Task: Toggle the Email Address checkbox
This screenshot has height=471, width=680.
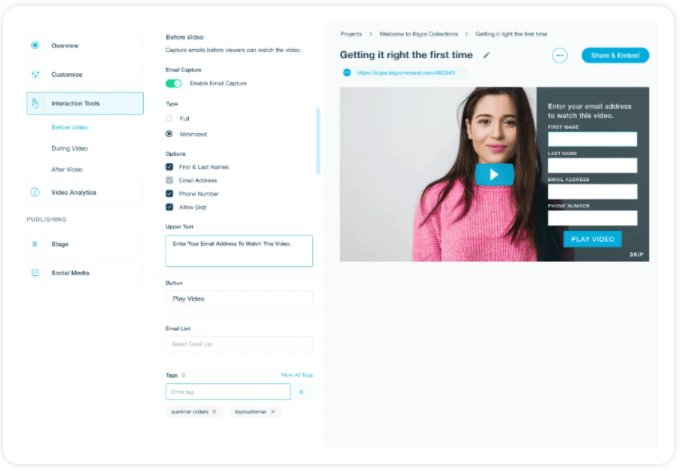Action: (169, 180)
